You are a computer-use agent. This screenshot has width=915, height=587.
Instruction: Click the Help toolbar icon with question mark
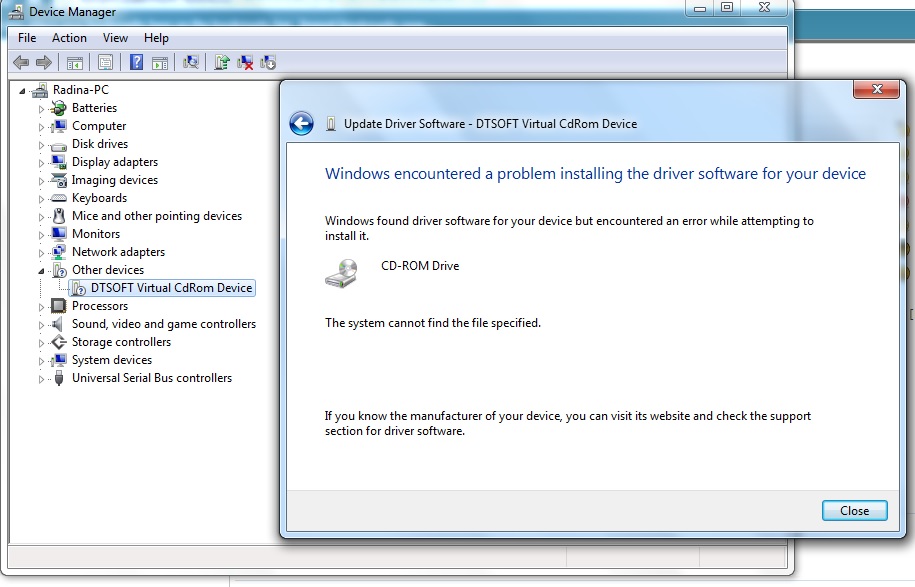click(x=136, y=62)
